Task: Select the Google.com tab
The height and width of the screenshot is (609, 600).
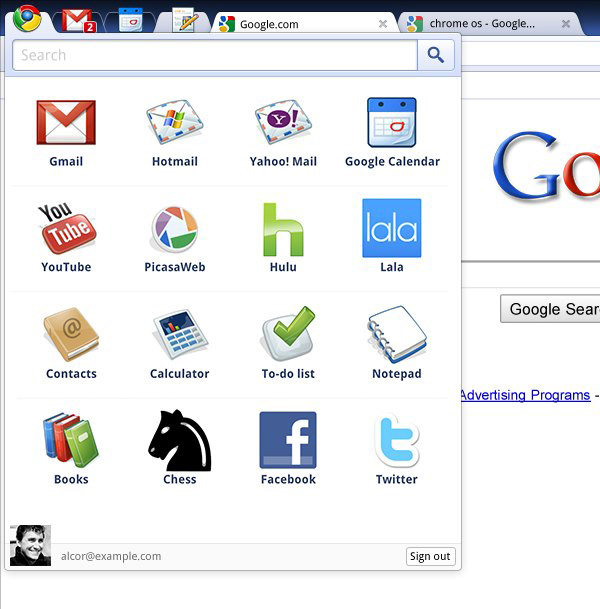Action: pos(304,24)
